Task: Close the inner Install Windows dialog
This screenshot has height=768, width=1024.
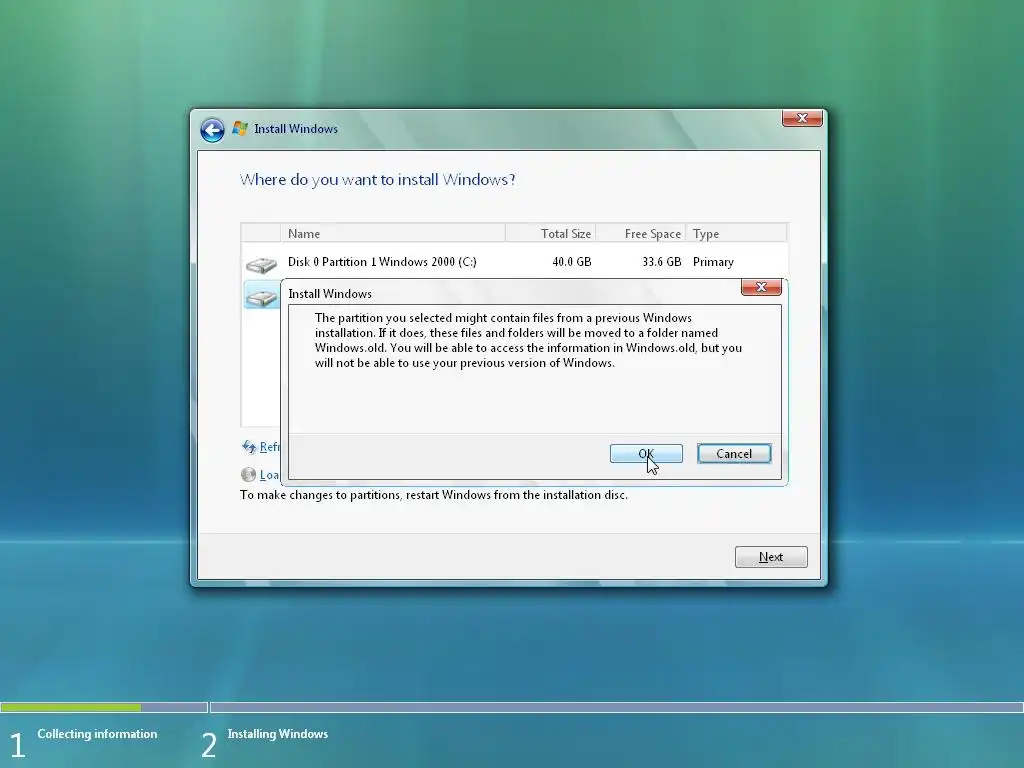Action: point(761,287)
